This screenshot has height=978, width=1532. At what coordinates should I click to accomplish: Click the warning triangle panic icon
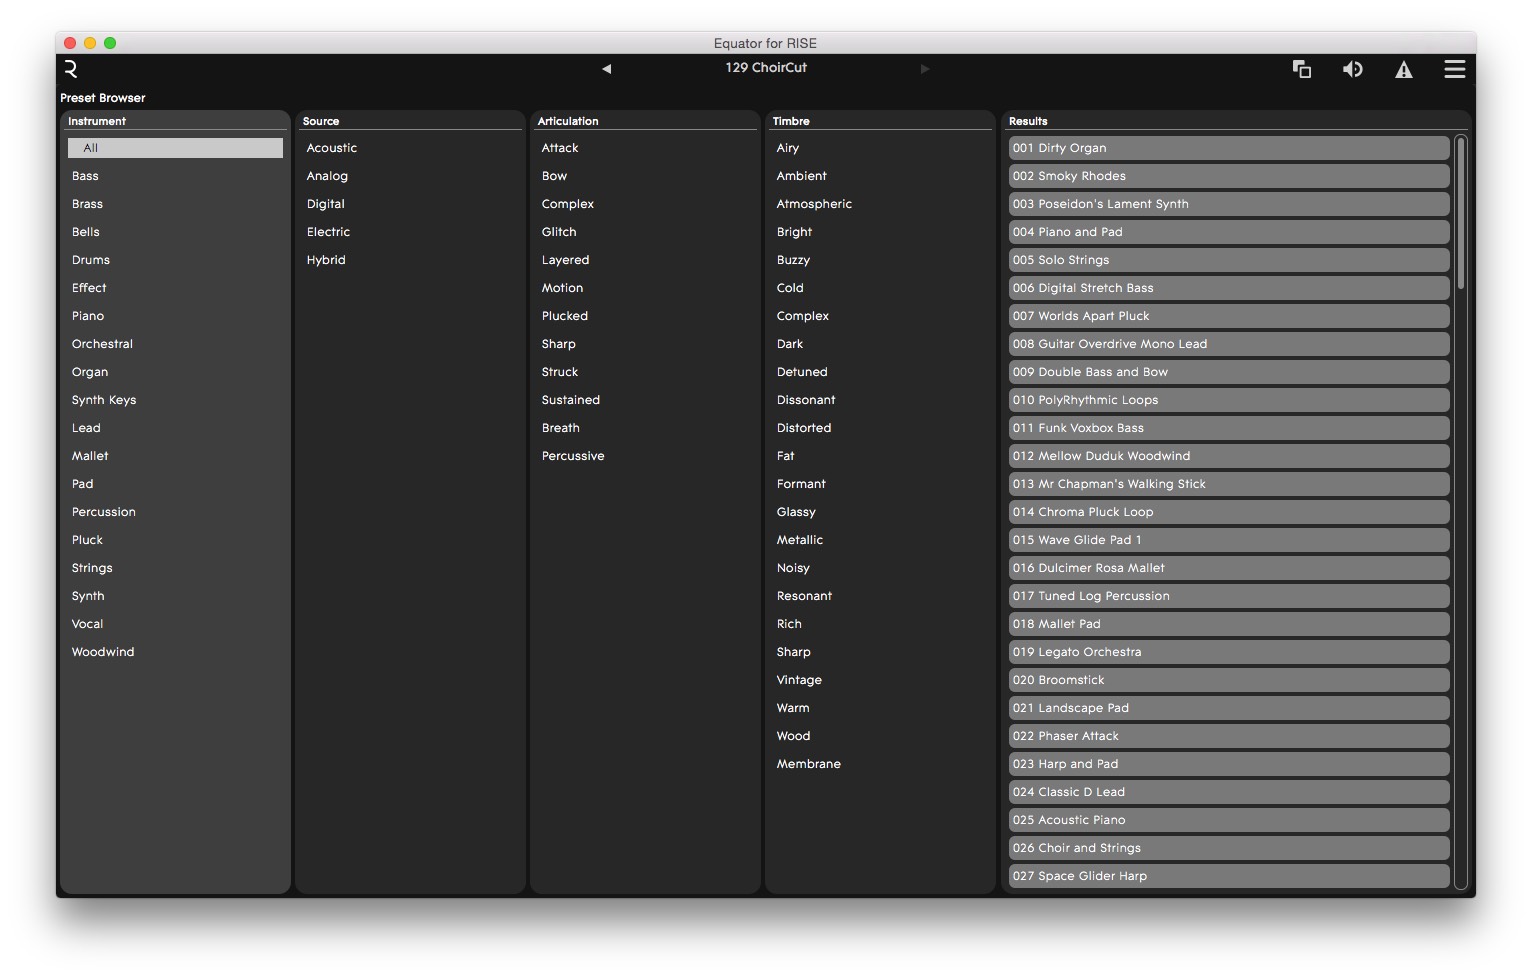coord(1404,69)
